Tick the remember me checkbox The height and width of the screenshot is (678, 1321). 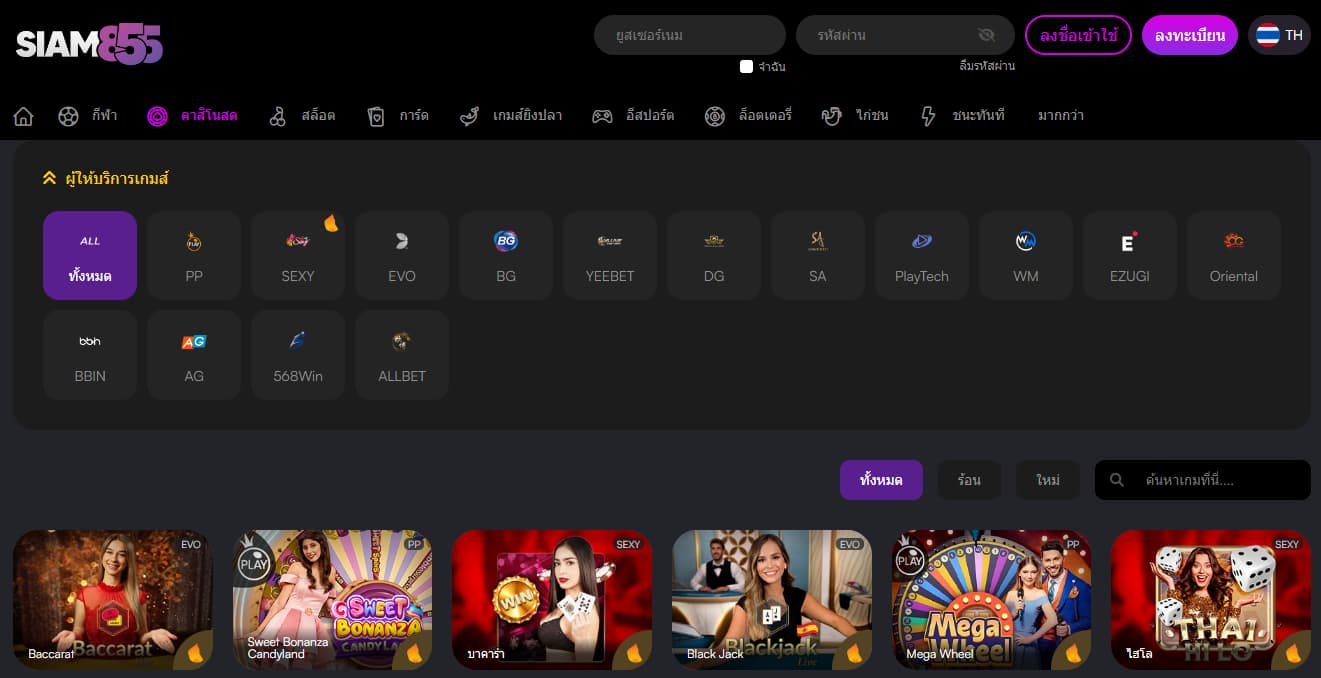click(x=746, y=67)
